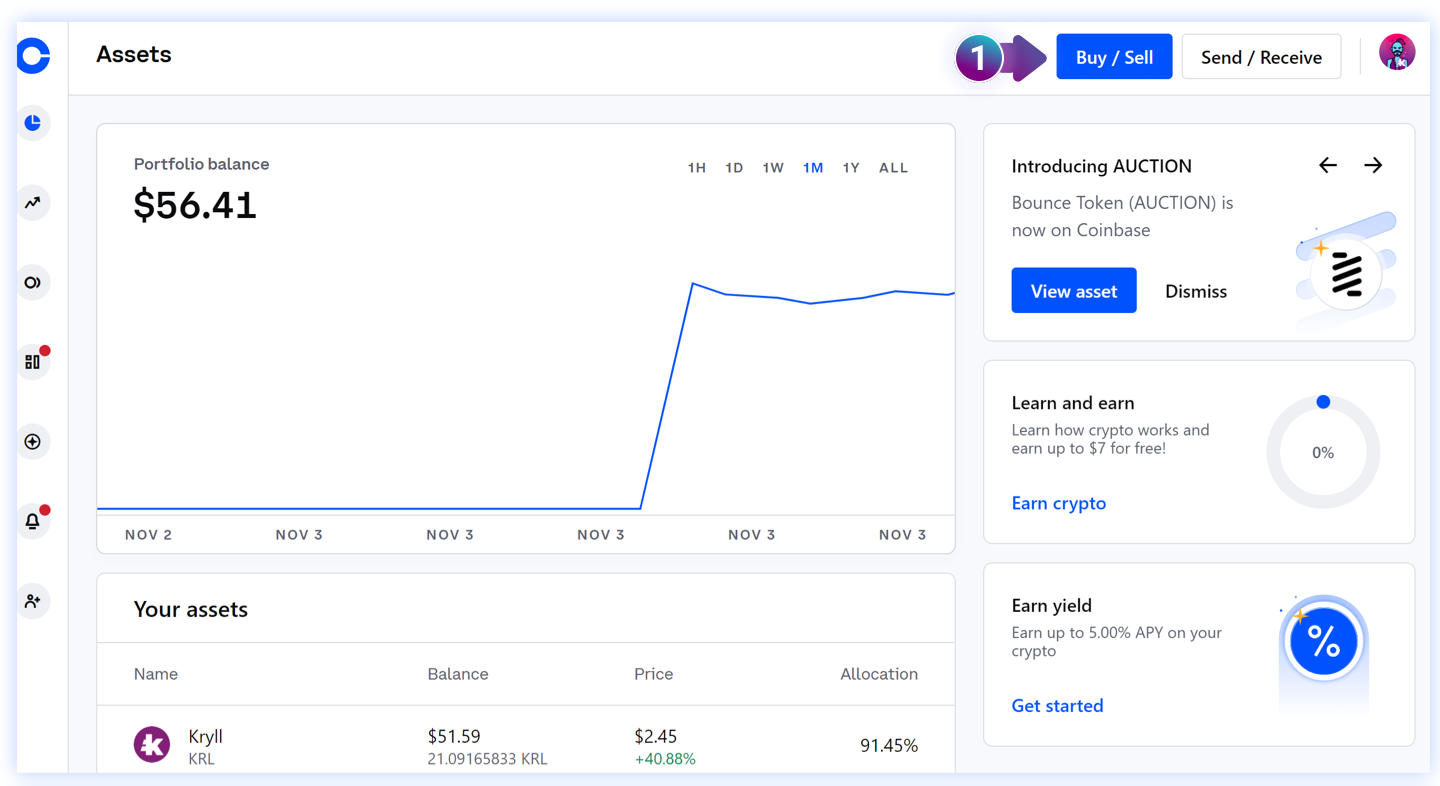
Task: Go to previous announcement with left arrow
Action: point(1328,165)
